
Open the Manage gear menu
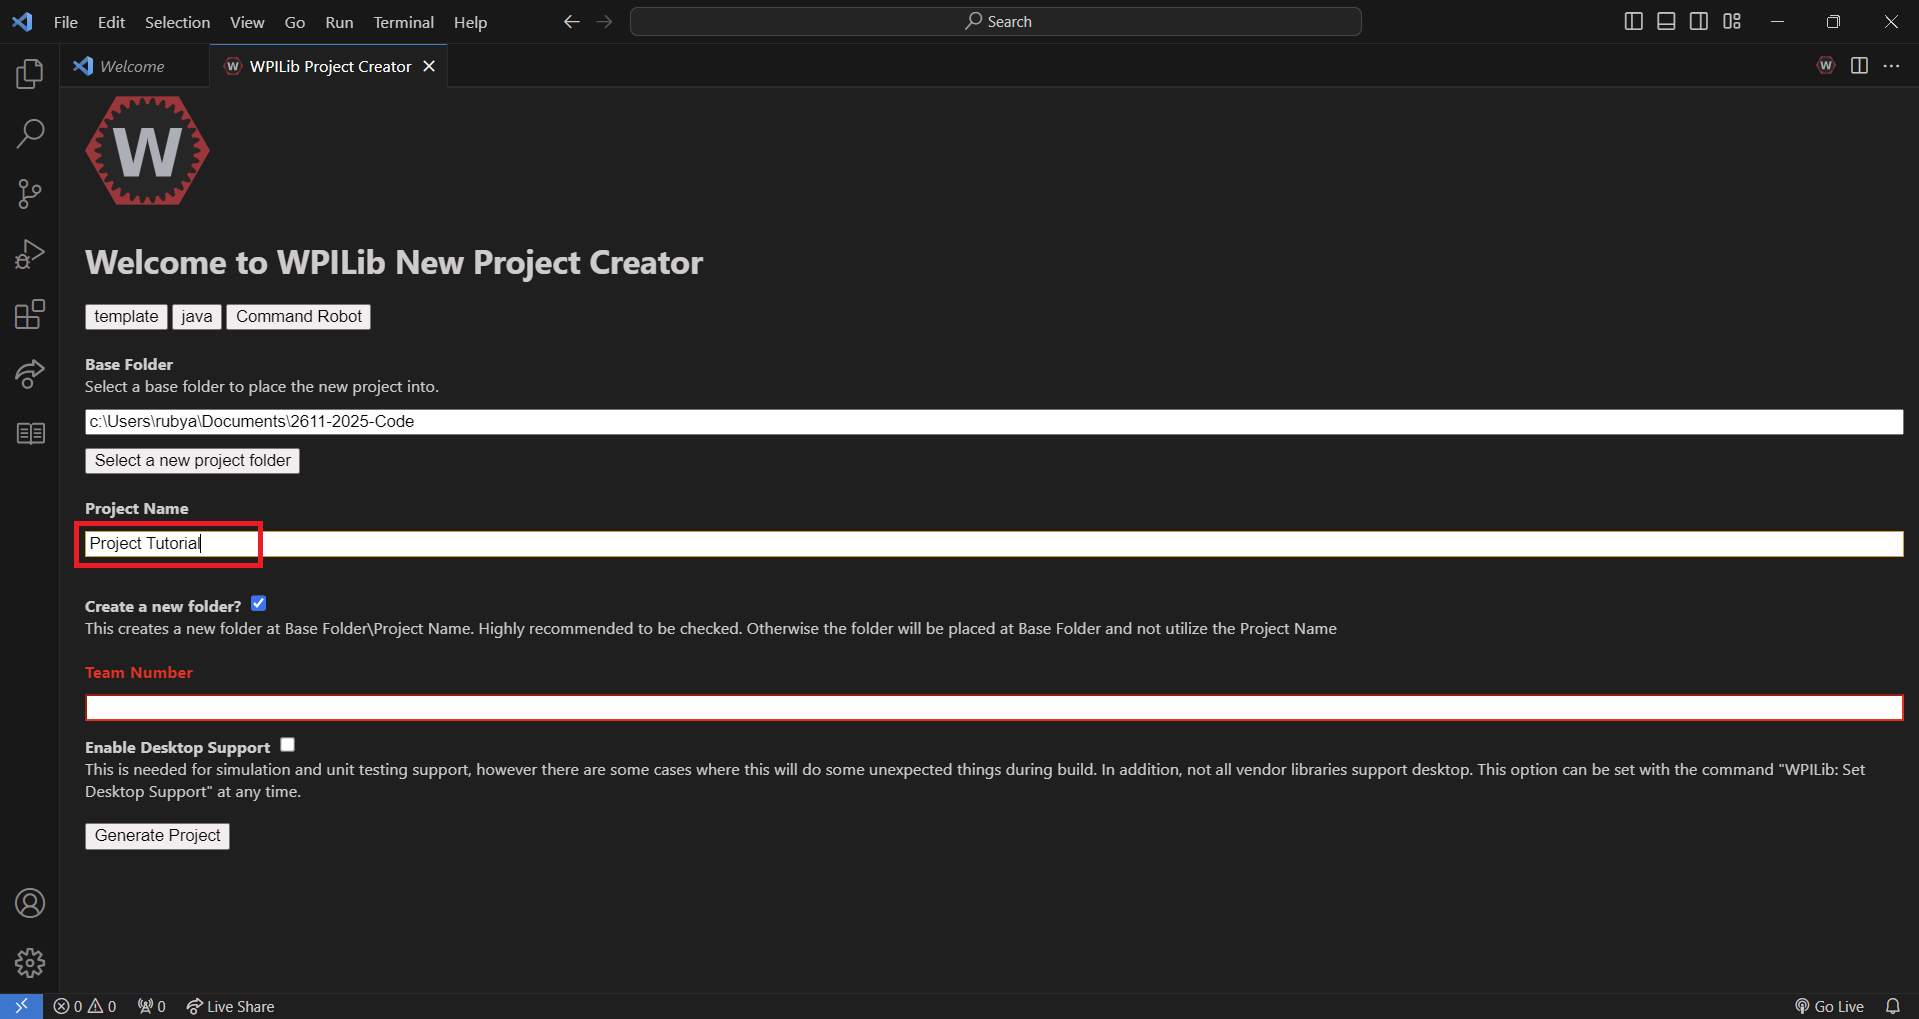click(30, 963)
